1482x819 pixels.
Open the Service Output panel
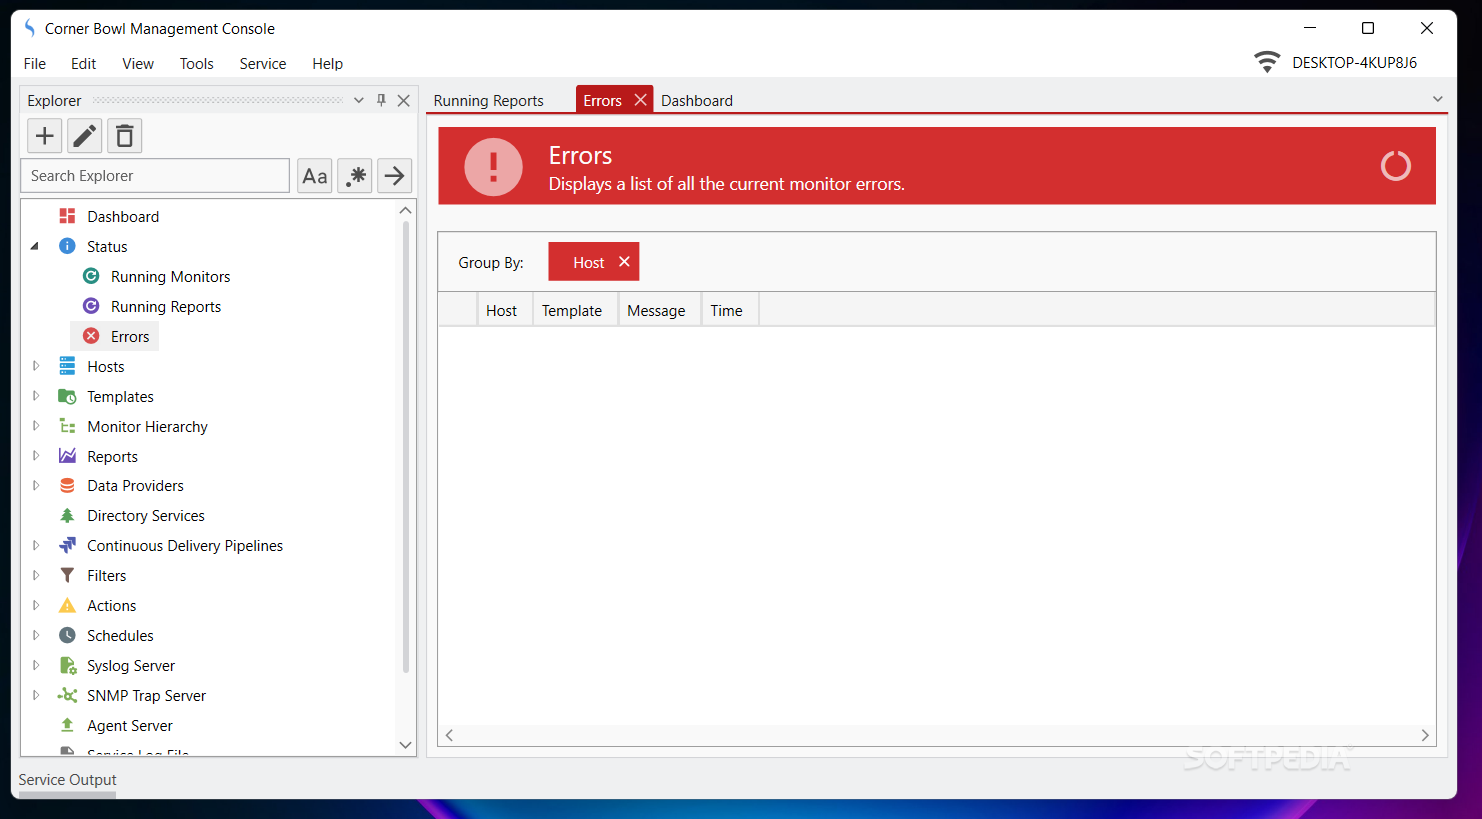coord(67,780)
